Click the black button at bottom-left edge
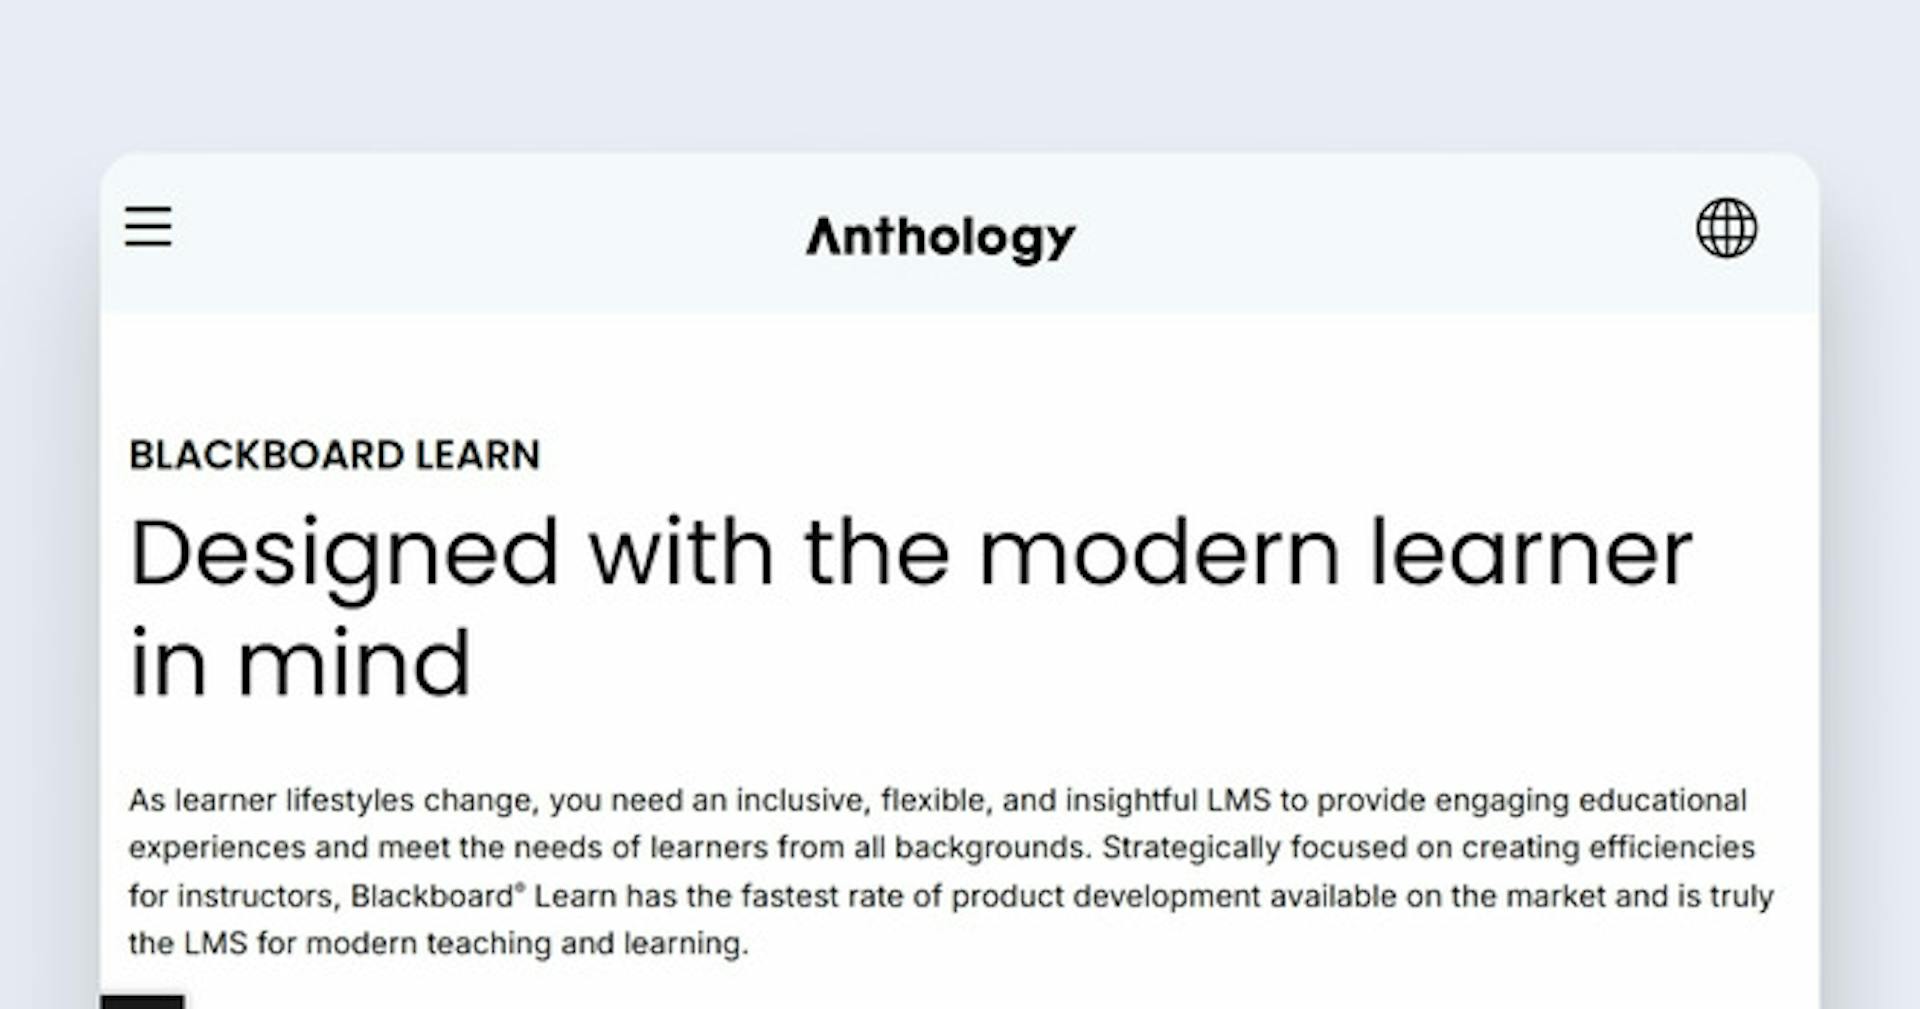The height and width of the screenshot is (1009, 1920). 142,1001
